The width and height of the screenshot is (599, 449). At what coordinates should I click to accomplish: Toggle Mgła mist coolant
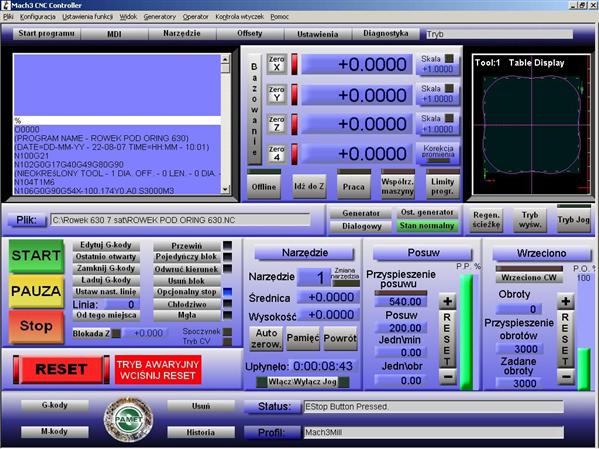187,315
